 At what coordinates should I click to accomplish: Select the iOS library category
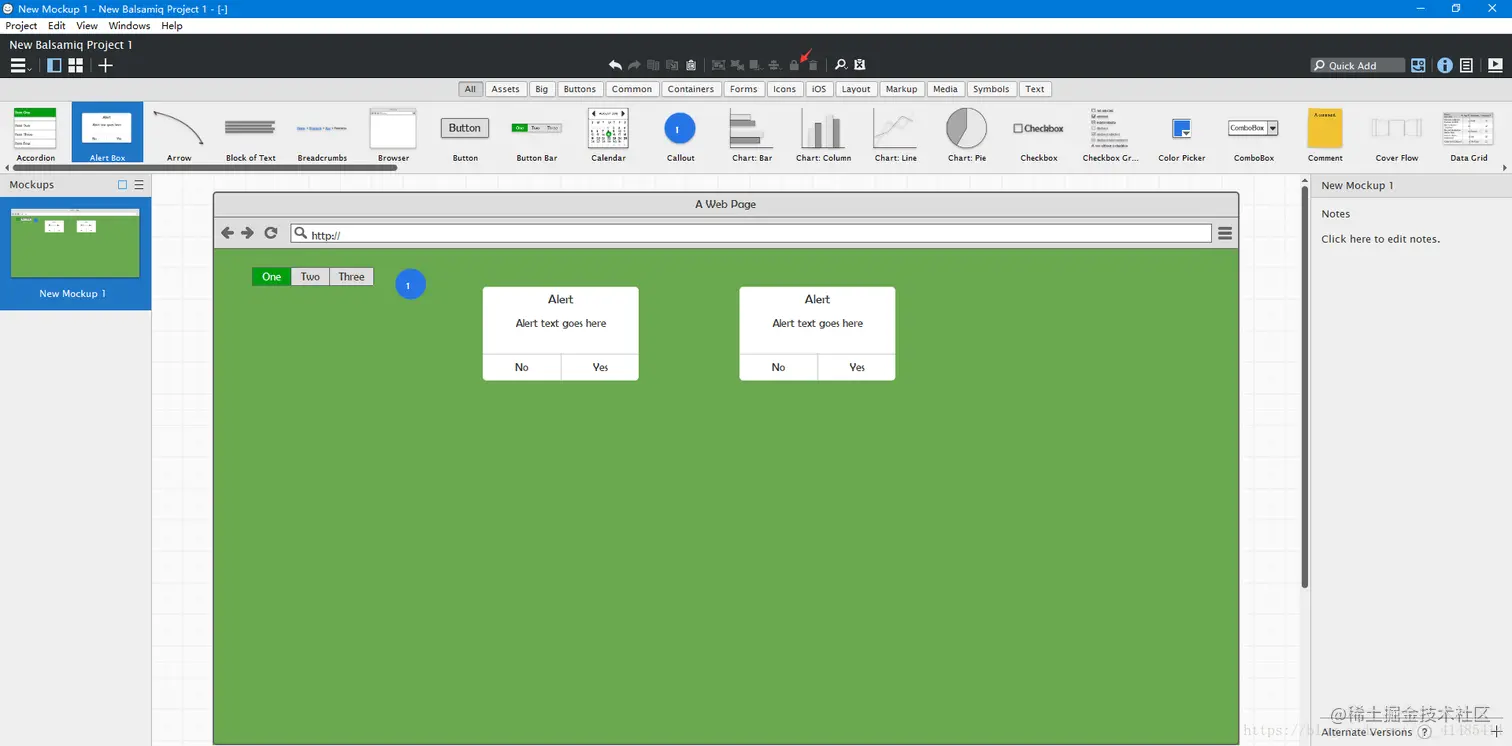click(819, 89)
